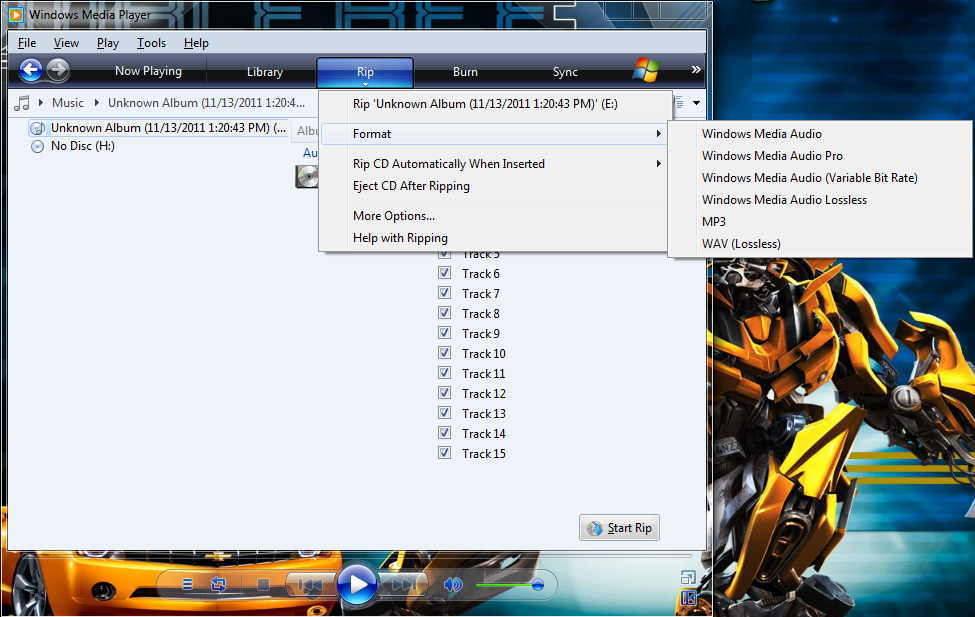Uncheck Track 6 checkbox

444,272
